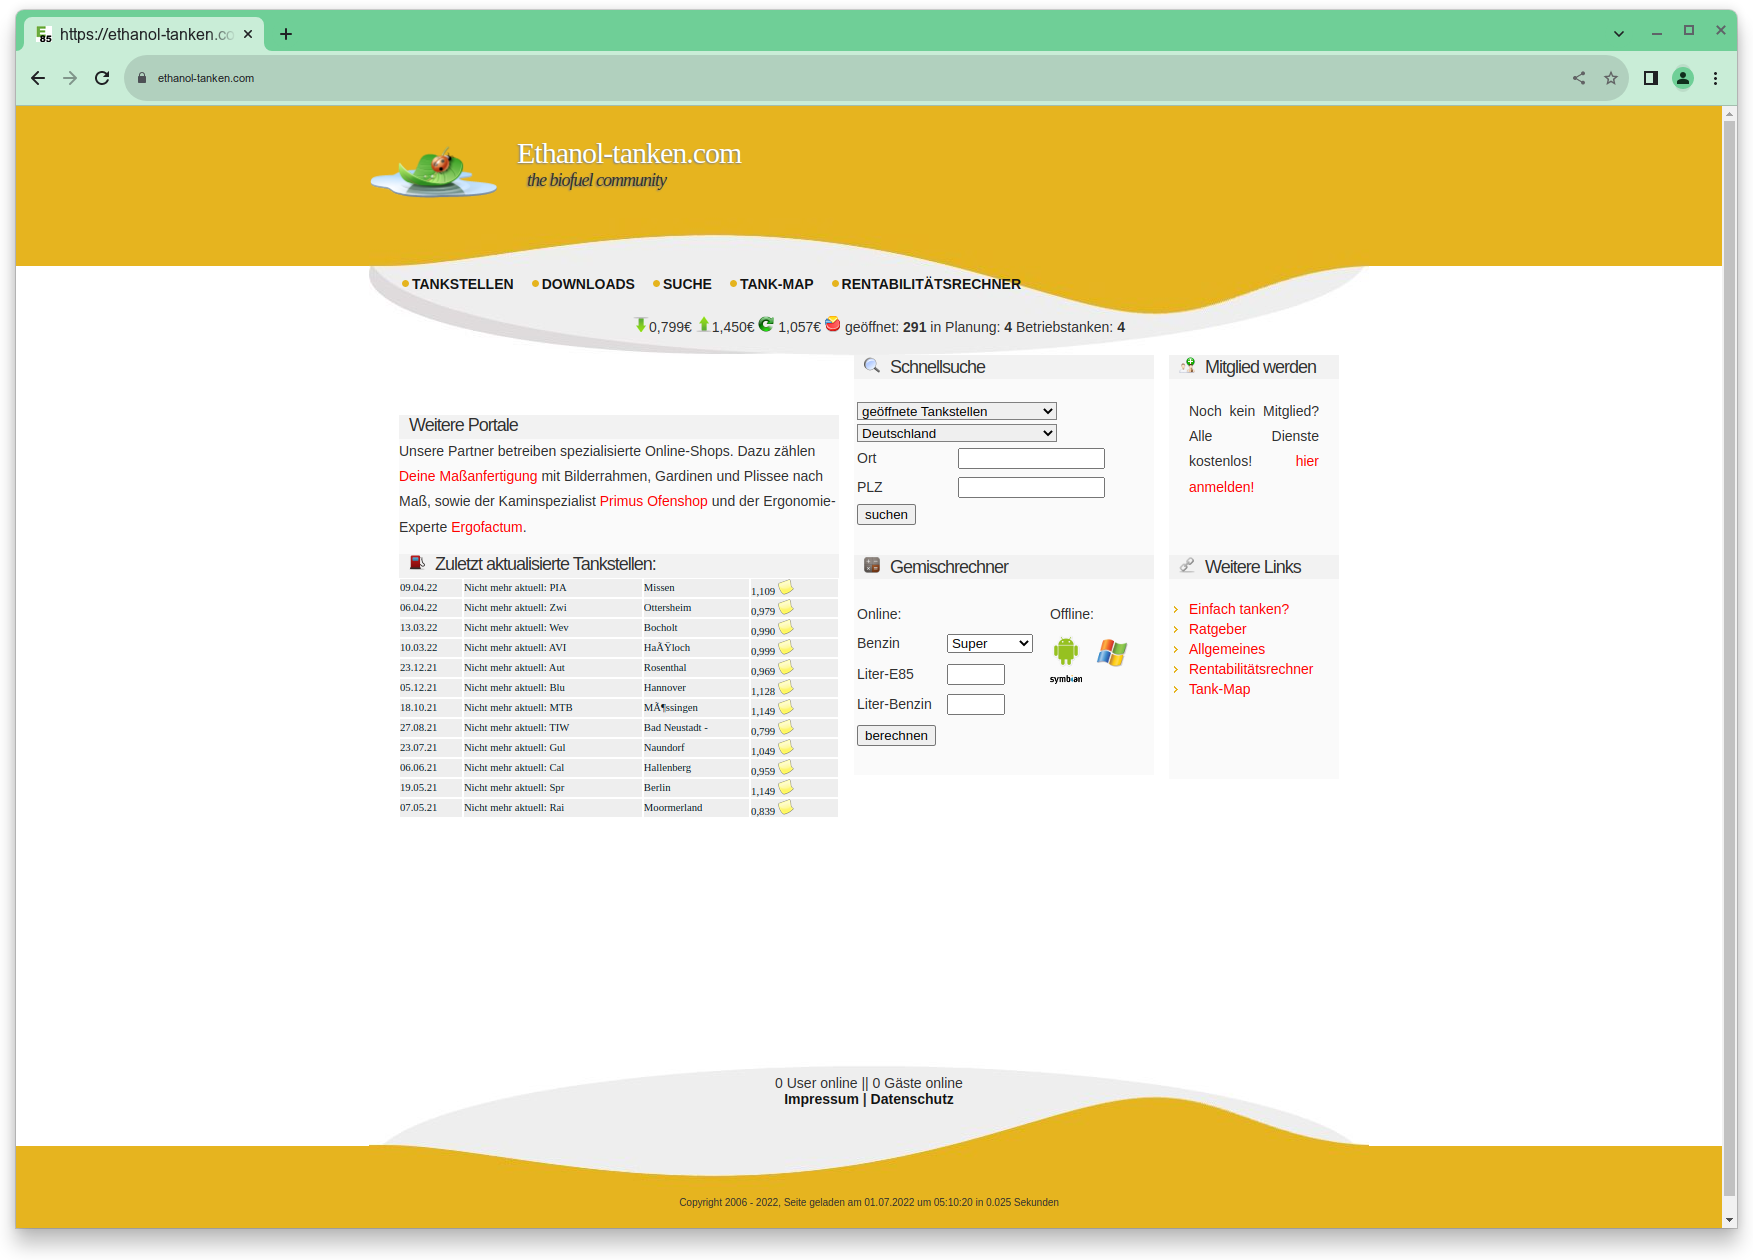Click the PLZ input field

point(1031,487)
